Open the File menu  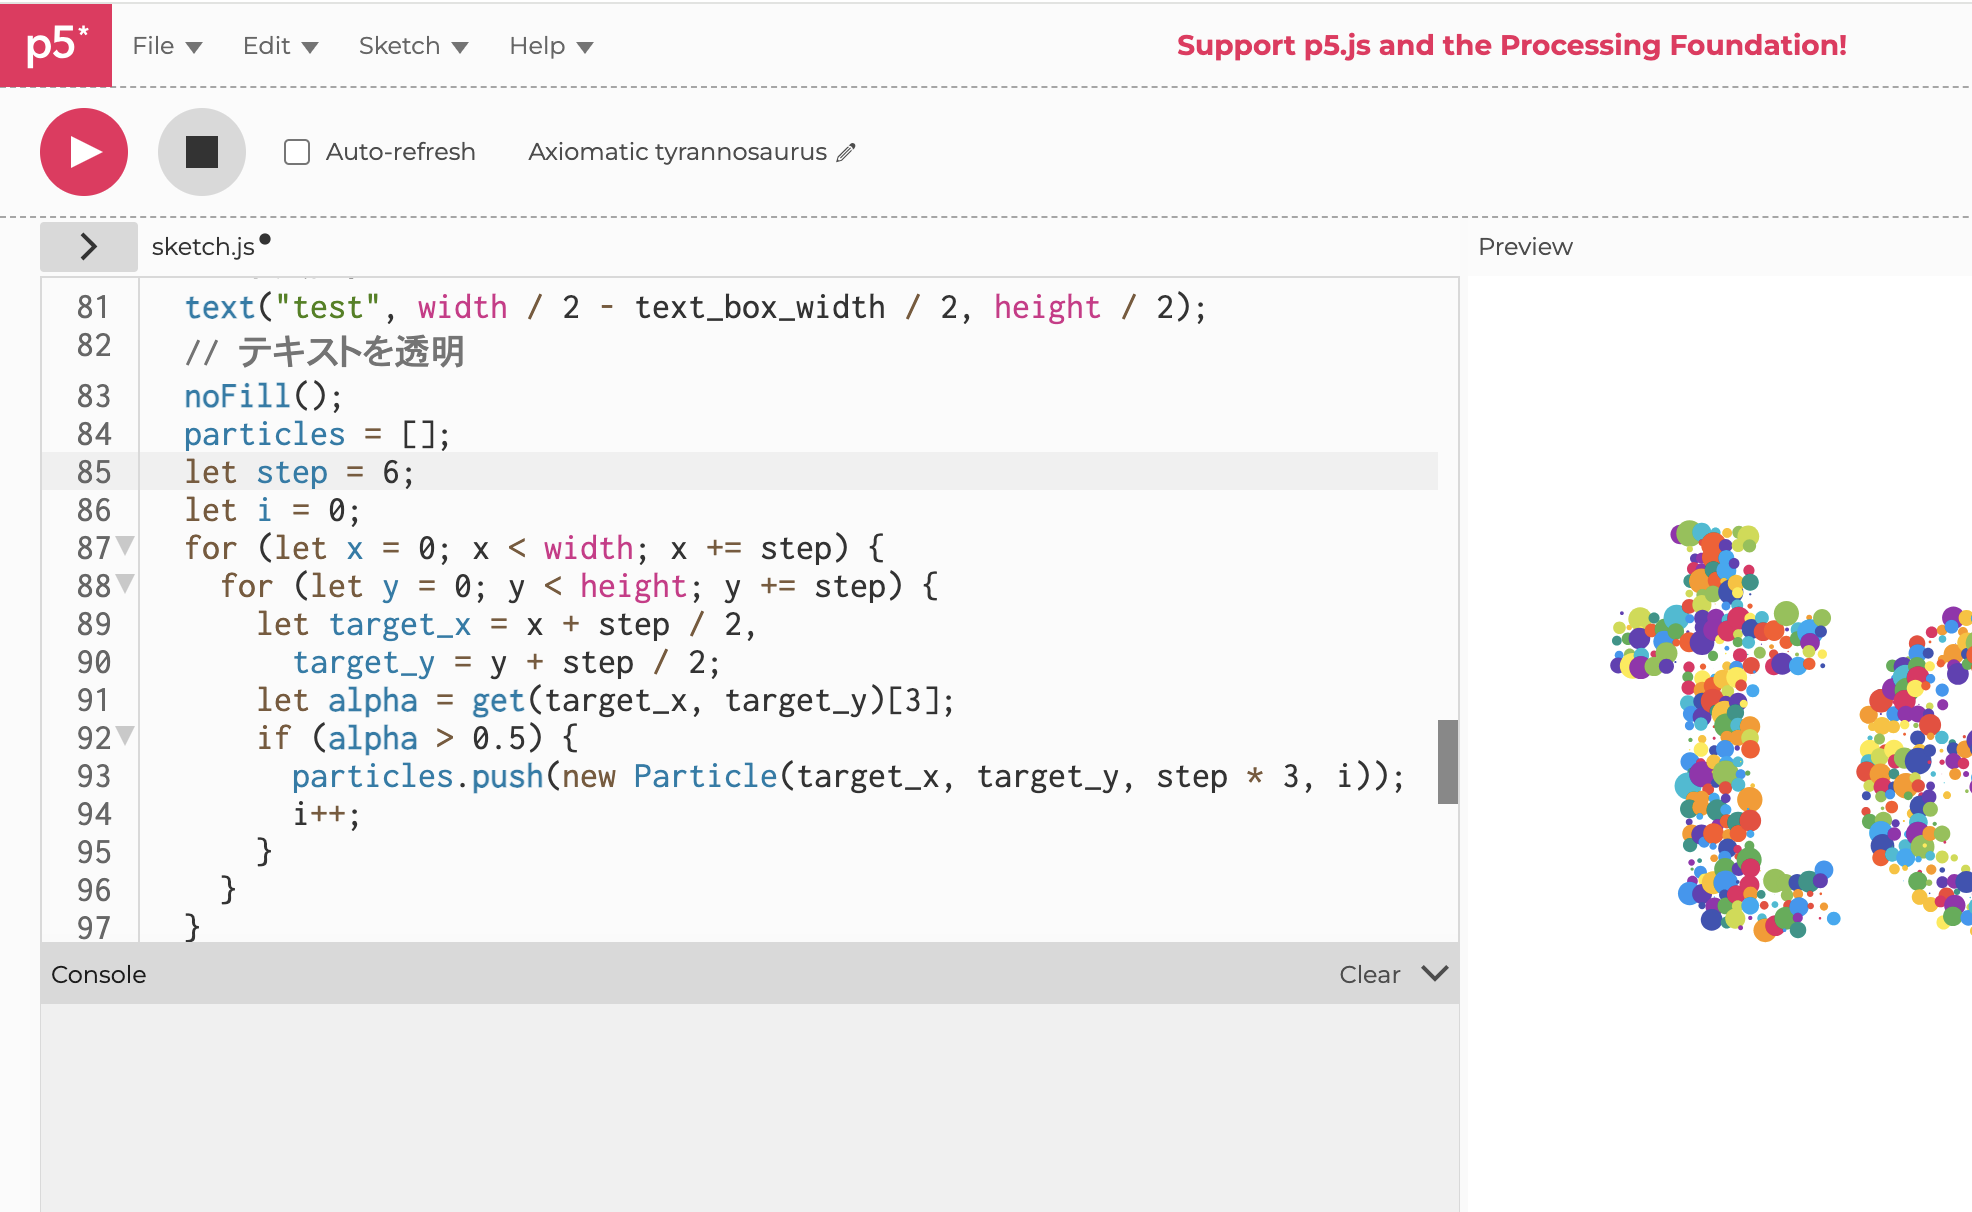tap(155, 45)
